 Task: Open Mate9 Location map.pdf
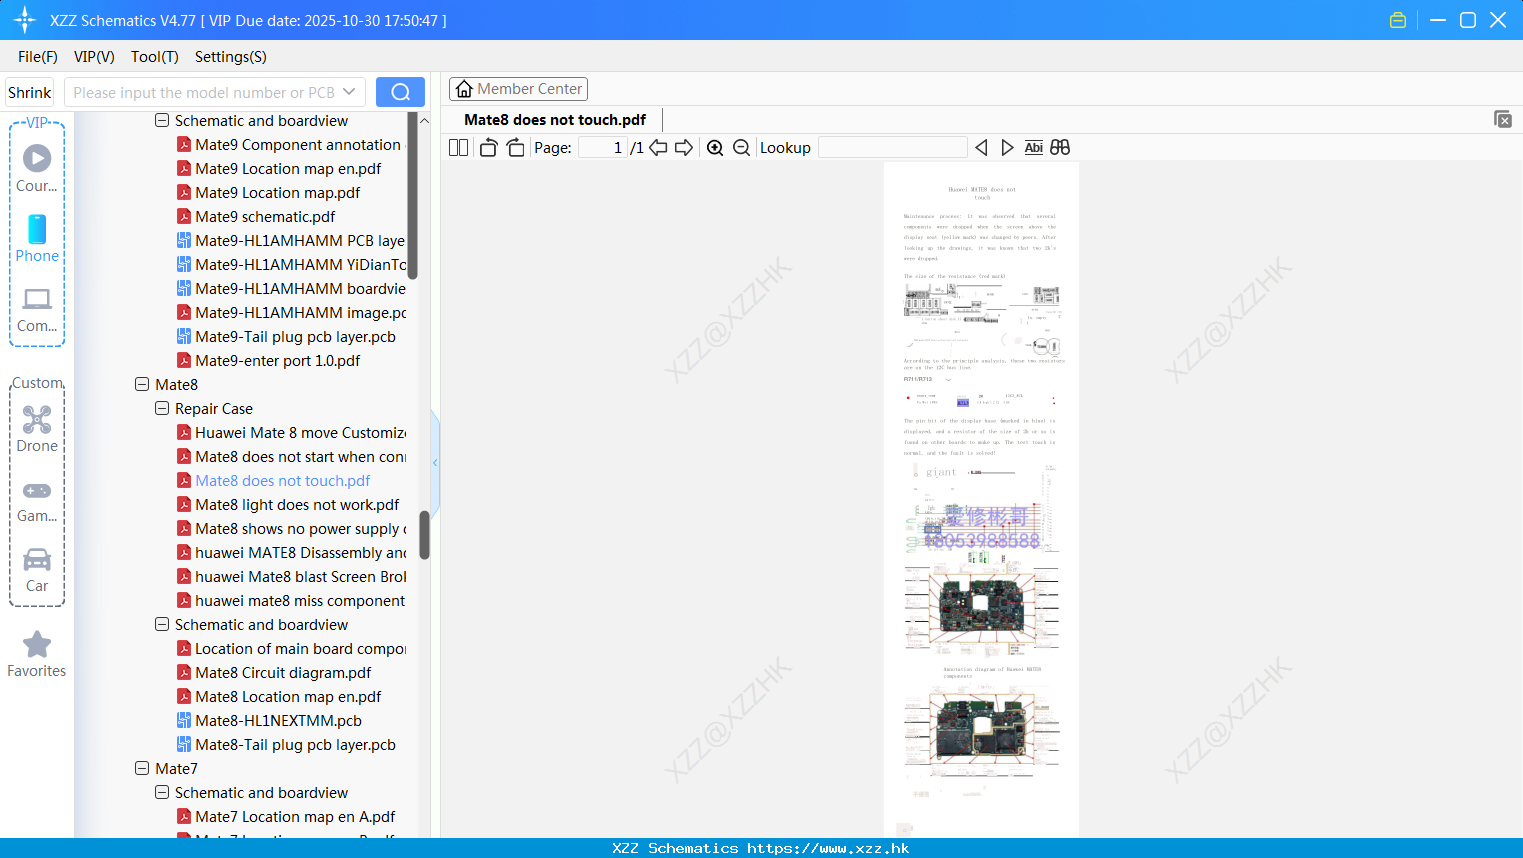click(277, 192)
